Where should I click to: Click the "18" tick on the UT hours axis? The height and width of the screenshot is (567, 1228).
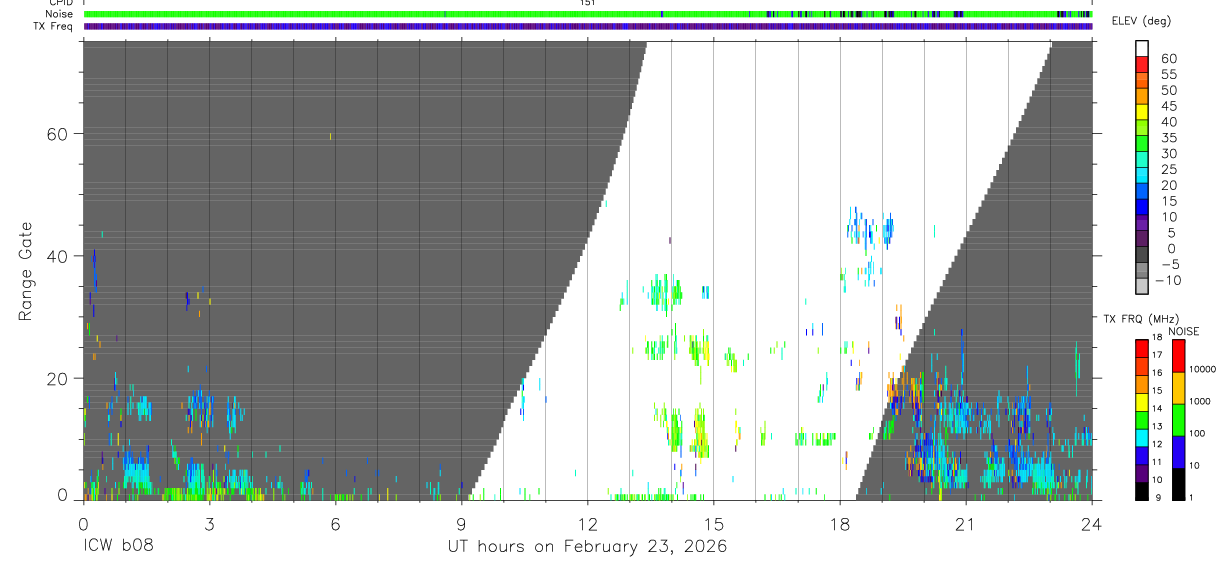point(840,524)
